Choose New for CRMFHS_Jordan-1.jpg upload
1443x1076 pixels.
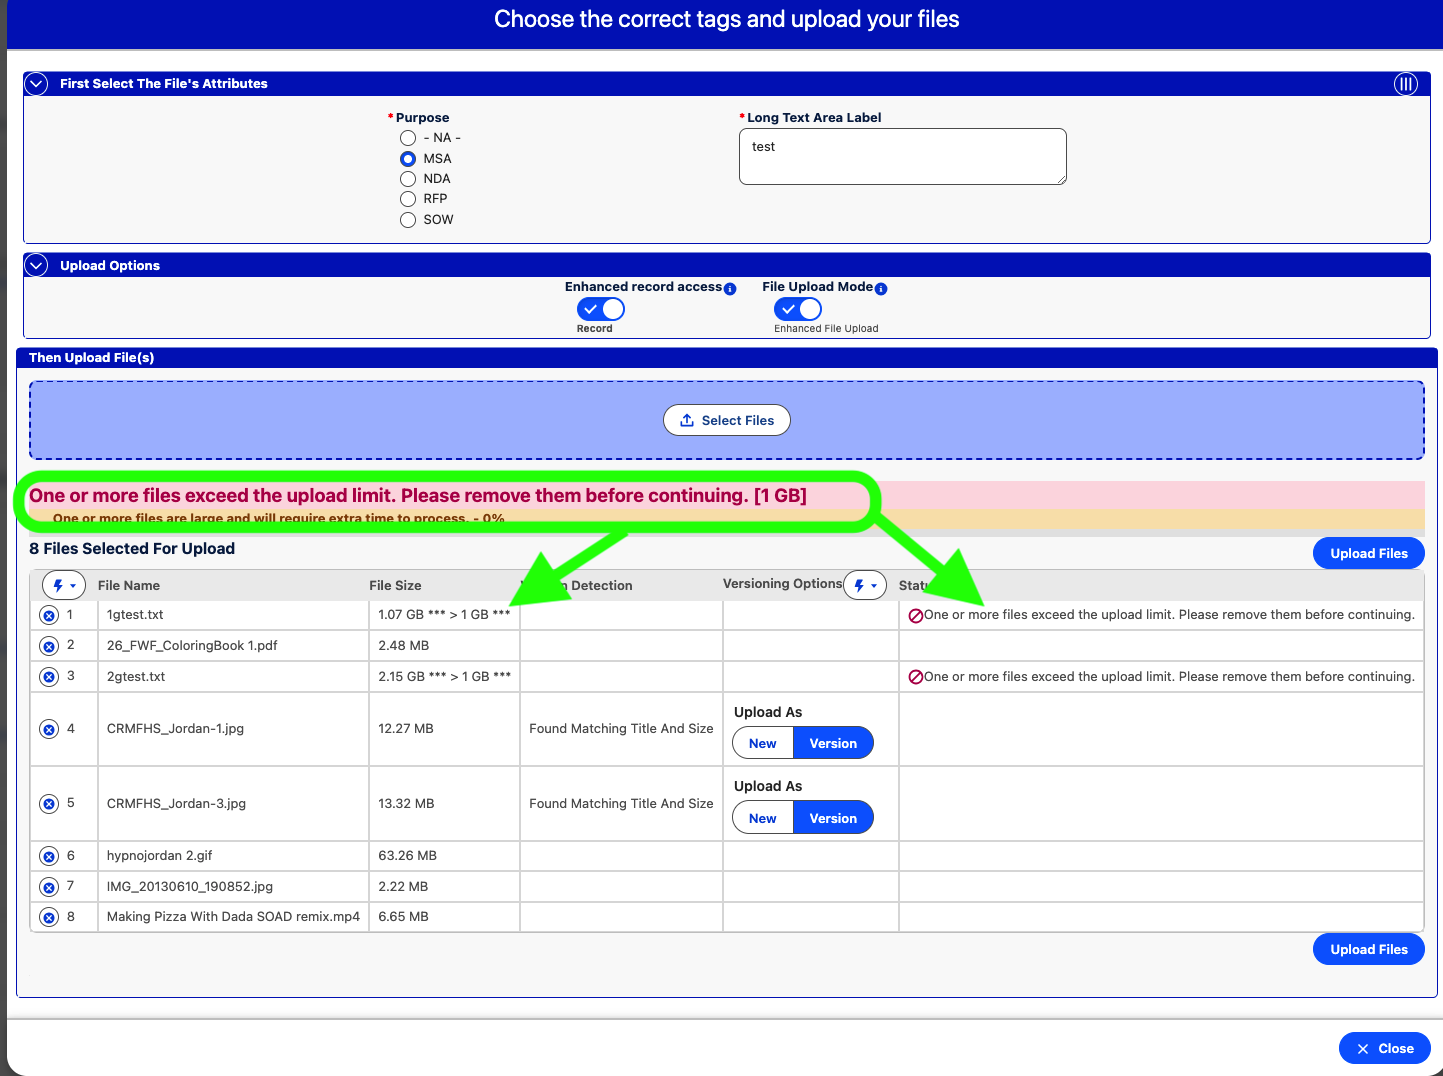763,744
